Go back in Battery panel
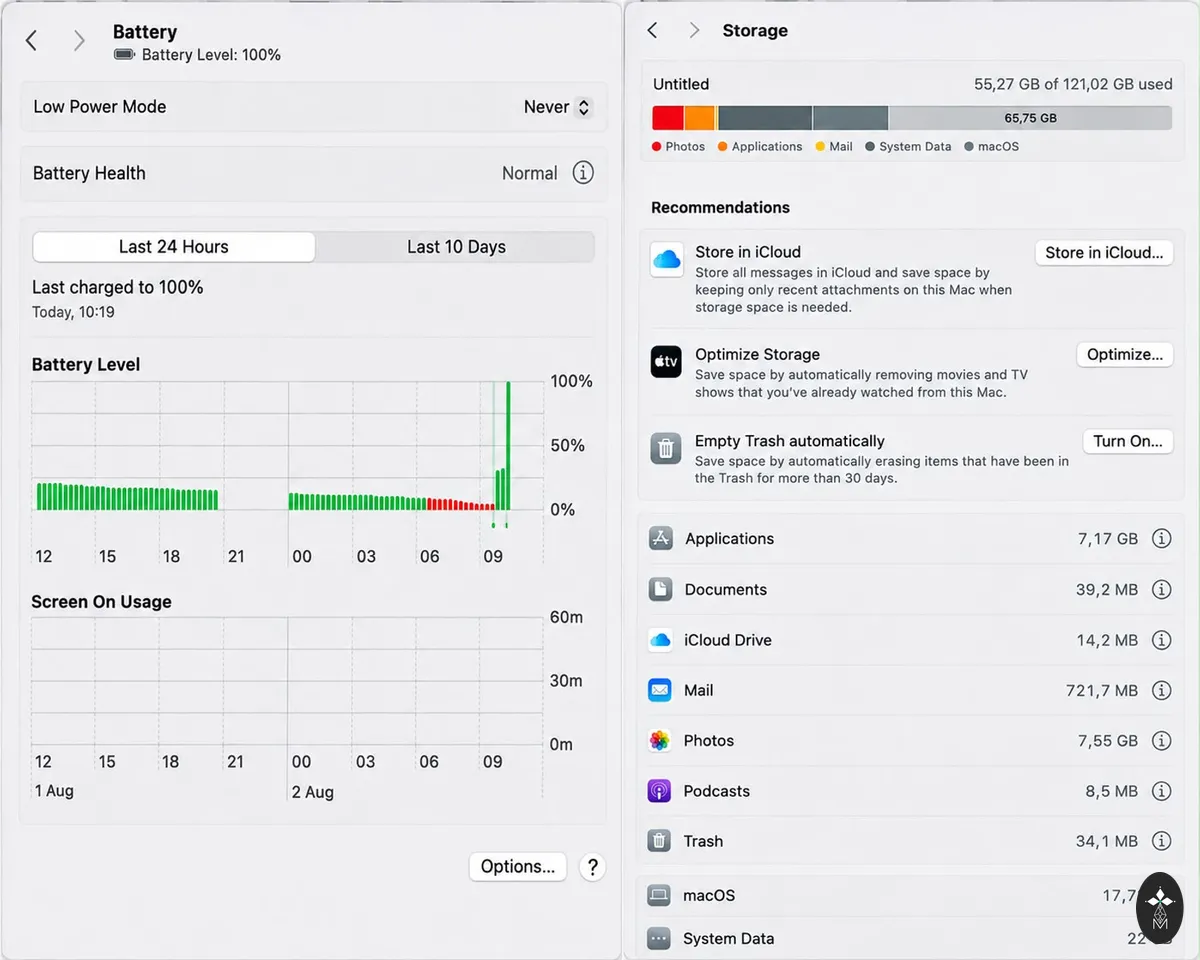This screenshot has height=960, width=1200. click(x=31, y=40)
